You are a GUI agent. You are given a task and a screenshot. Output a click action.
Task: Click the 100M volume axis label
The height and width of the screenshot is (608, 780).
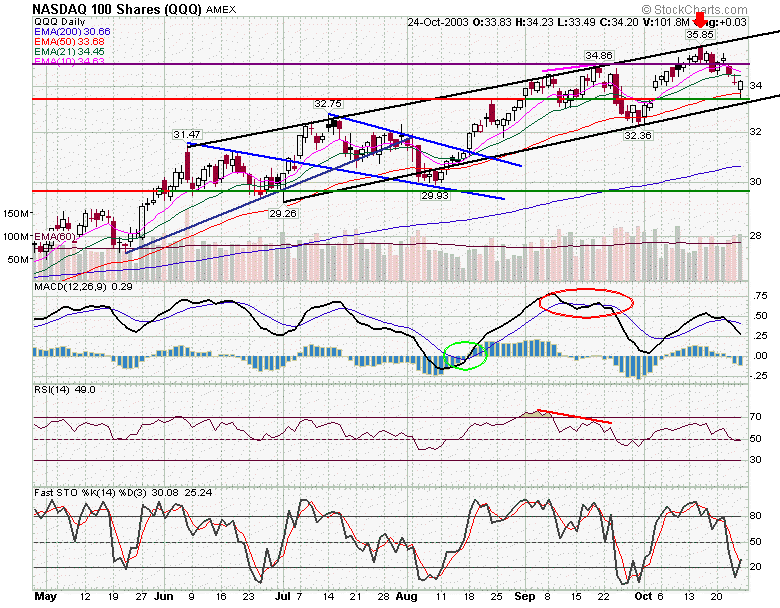point(16,236)
